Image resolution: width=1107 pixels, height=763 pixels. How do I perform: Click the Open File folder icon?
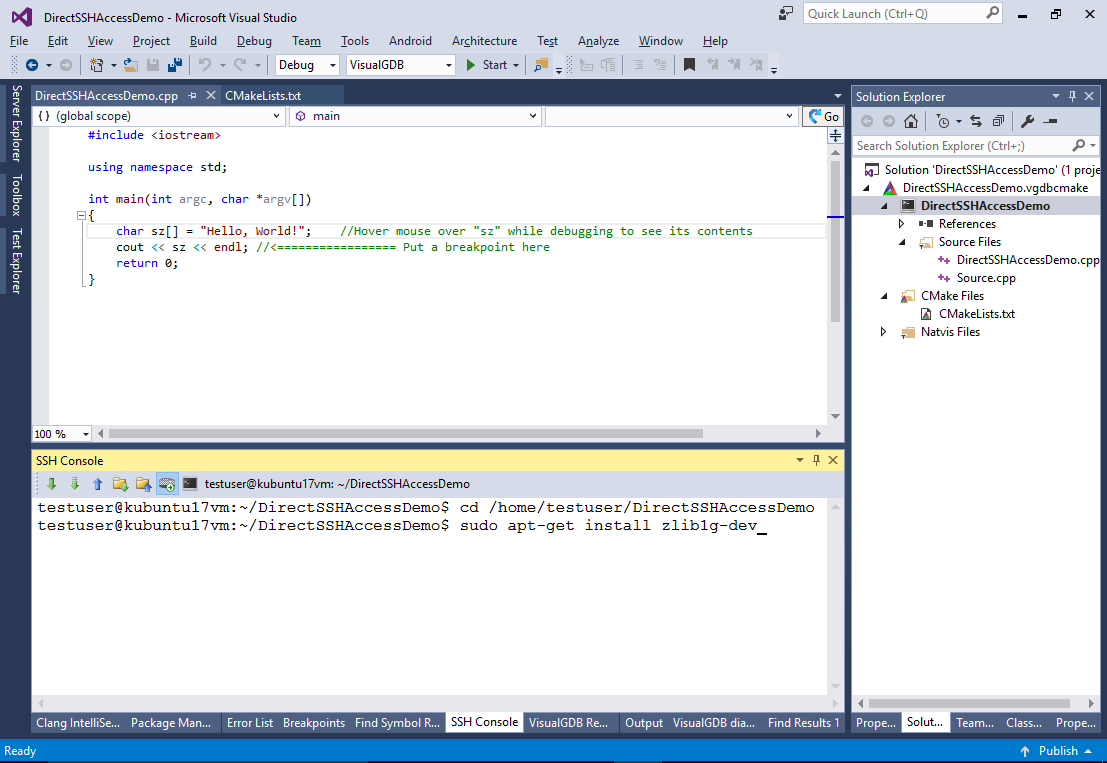131,65
